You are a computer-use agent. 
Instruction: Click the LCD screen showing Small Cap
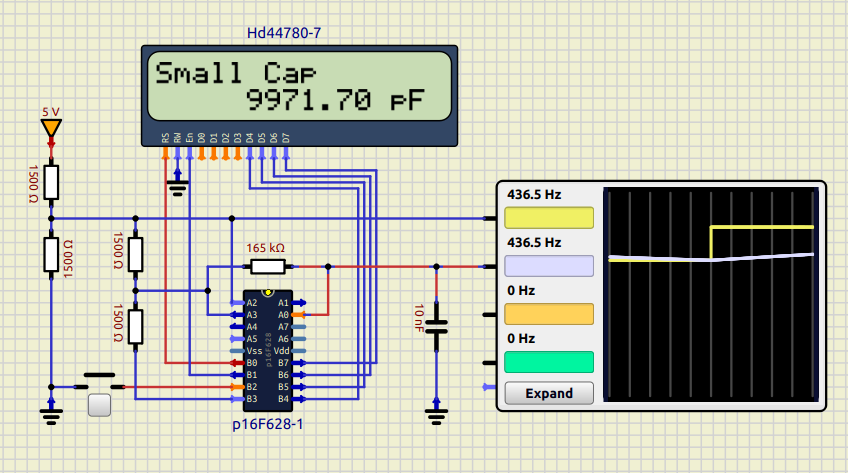(299, 88)
